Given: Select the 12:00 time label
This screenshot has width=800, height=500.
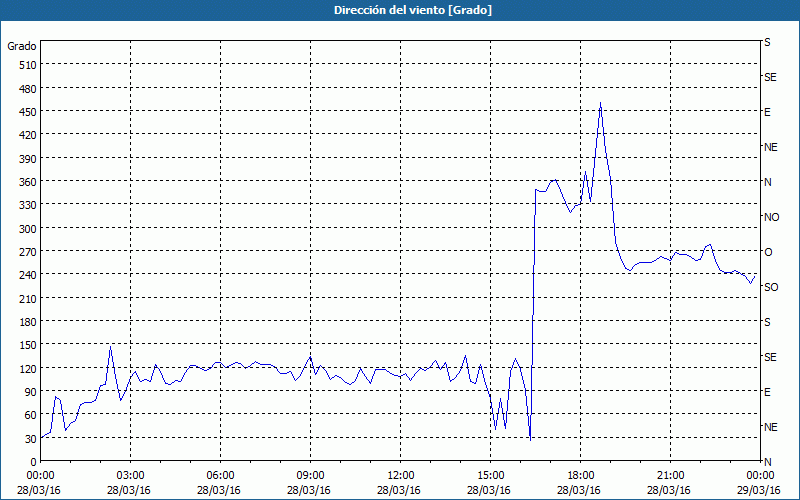Looking at the screenshot, I should [399, 476].
